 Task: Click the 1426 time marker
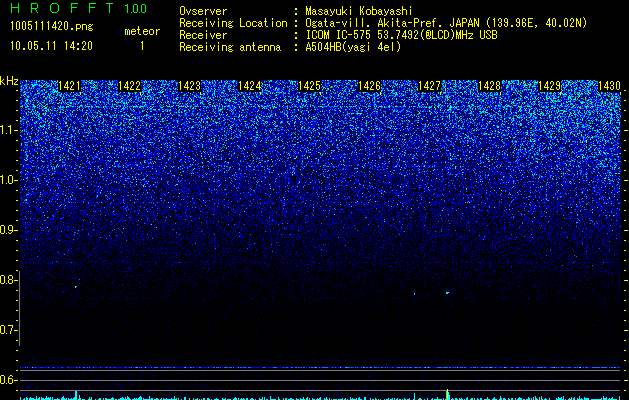369,86
